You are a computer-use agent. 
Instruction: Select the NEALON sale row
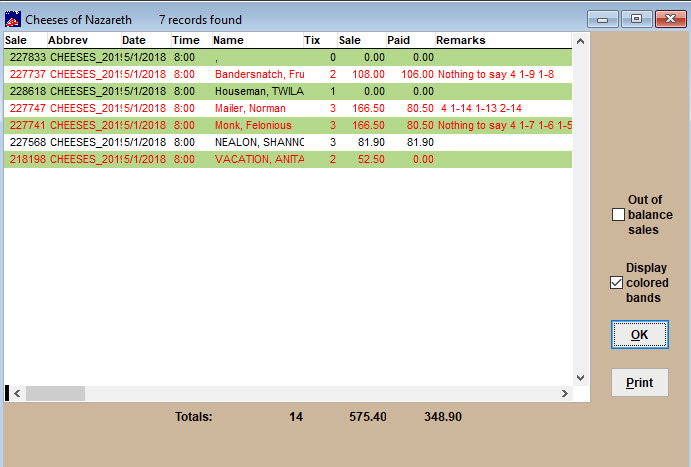pyautogui.click(x=258, y=143)
